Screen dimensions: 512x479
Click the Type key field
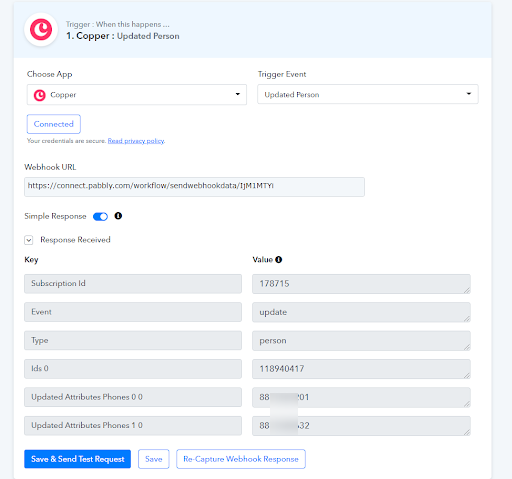[x=133, y=340]
